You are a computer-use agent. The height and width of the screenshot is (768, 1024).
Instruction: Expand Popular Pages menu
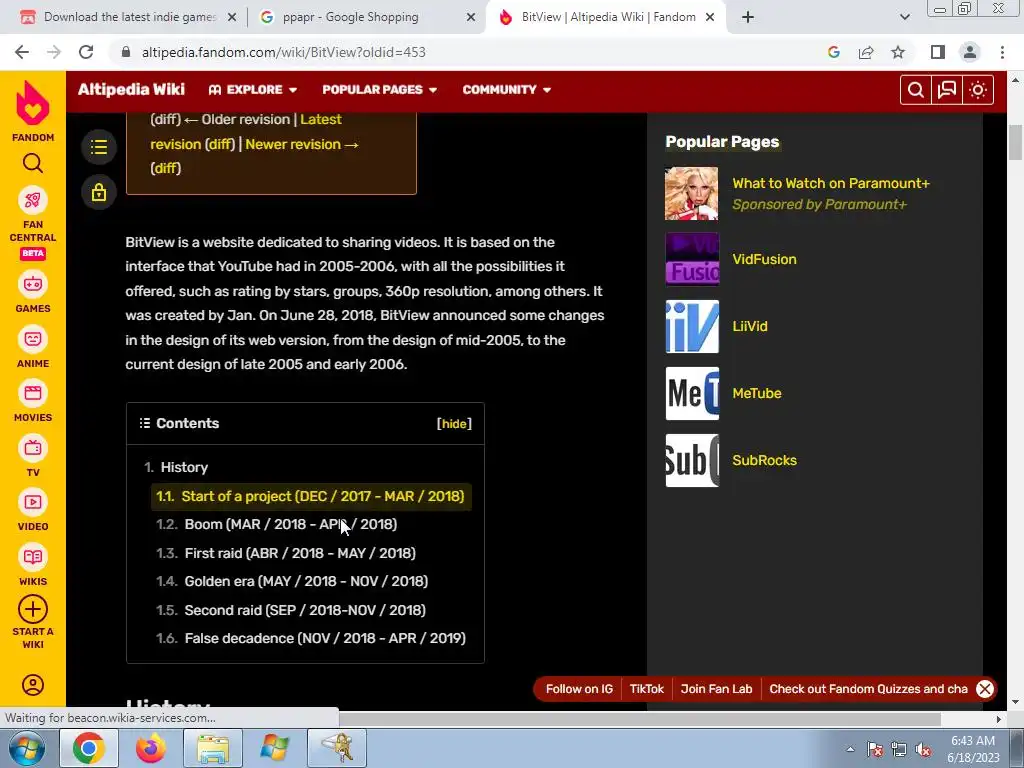[379, 90]
